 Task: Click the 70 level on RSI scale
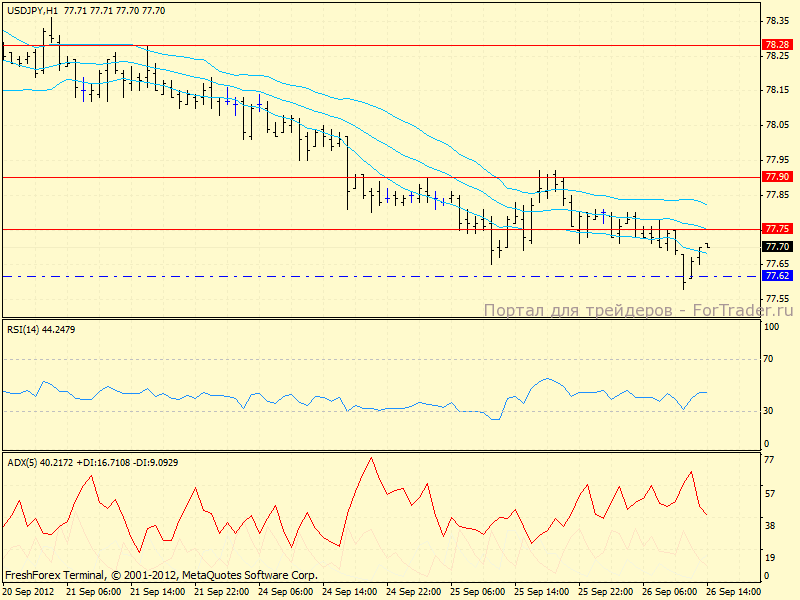[x=771, y=358]
